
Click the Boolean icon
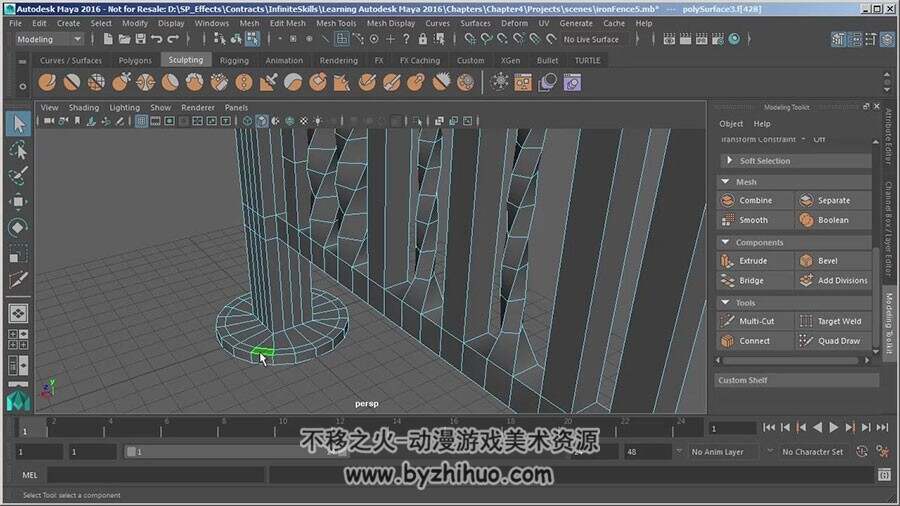click(806, 220)
